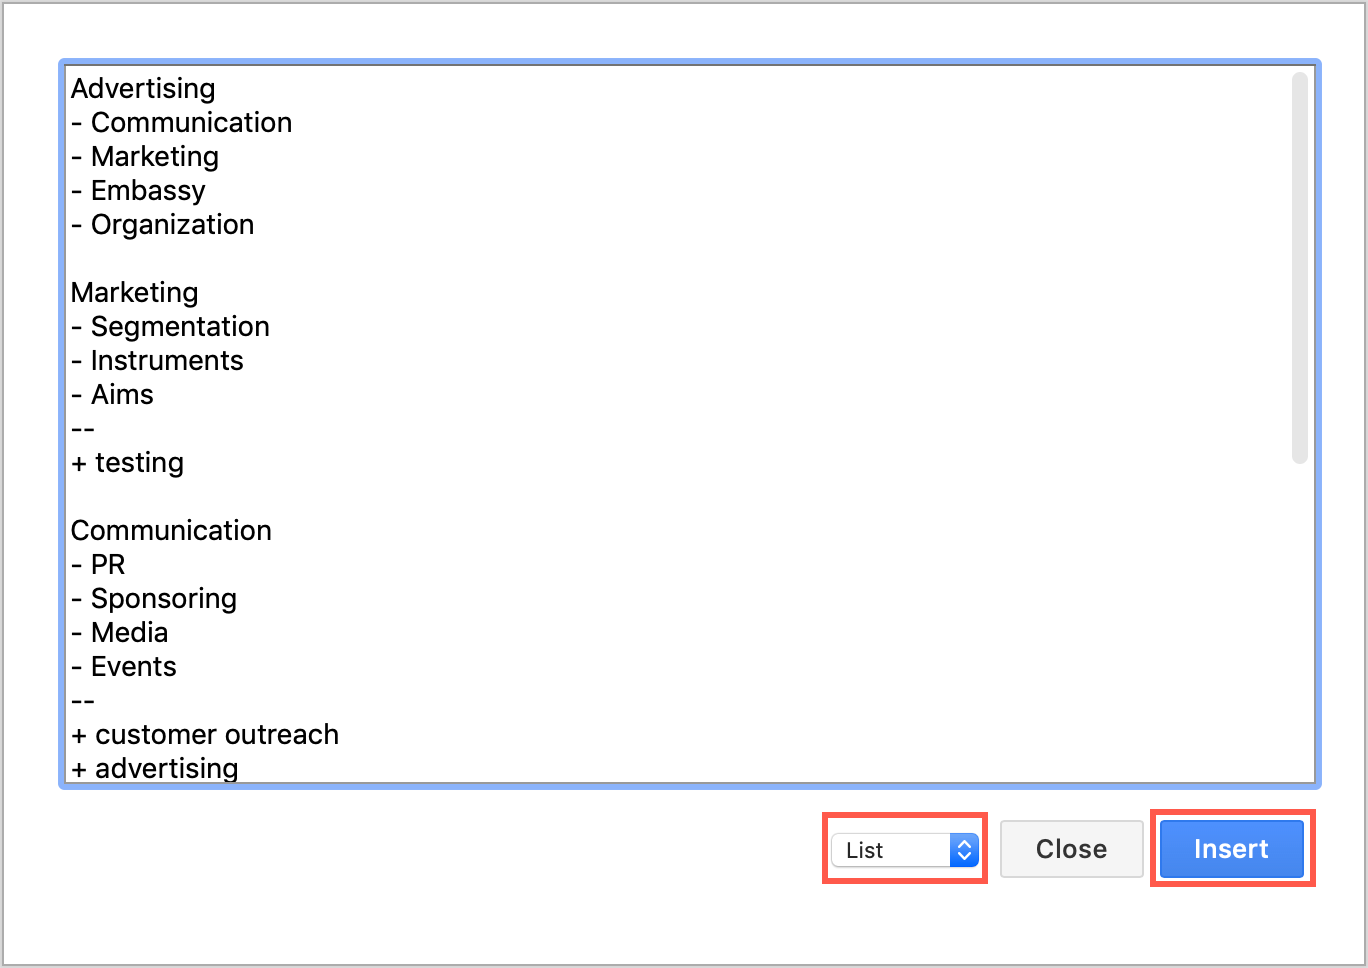The width and height of the screenshot is (1368, 968).
Task: Click the '- Organization' line
Action: (x=162, y=224)
